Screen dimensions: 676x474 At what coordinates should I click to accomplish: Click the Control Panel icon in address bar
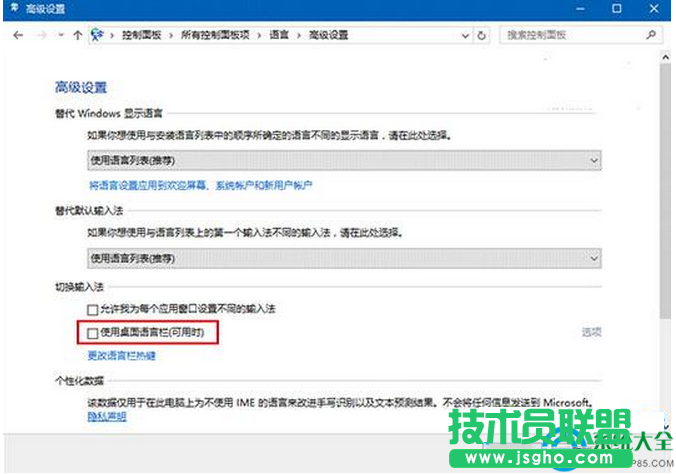click(99, 35)
